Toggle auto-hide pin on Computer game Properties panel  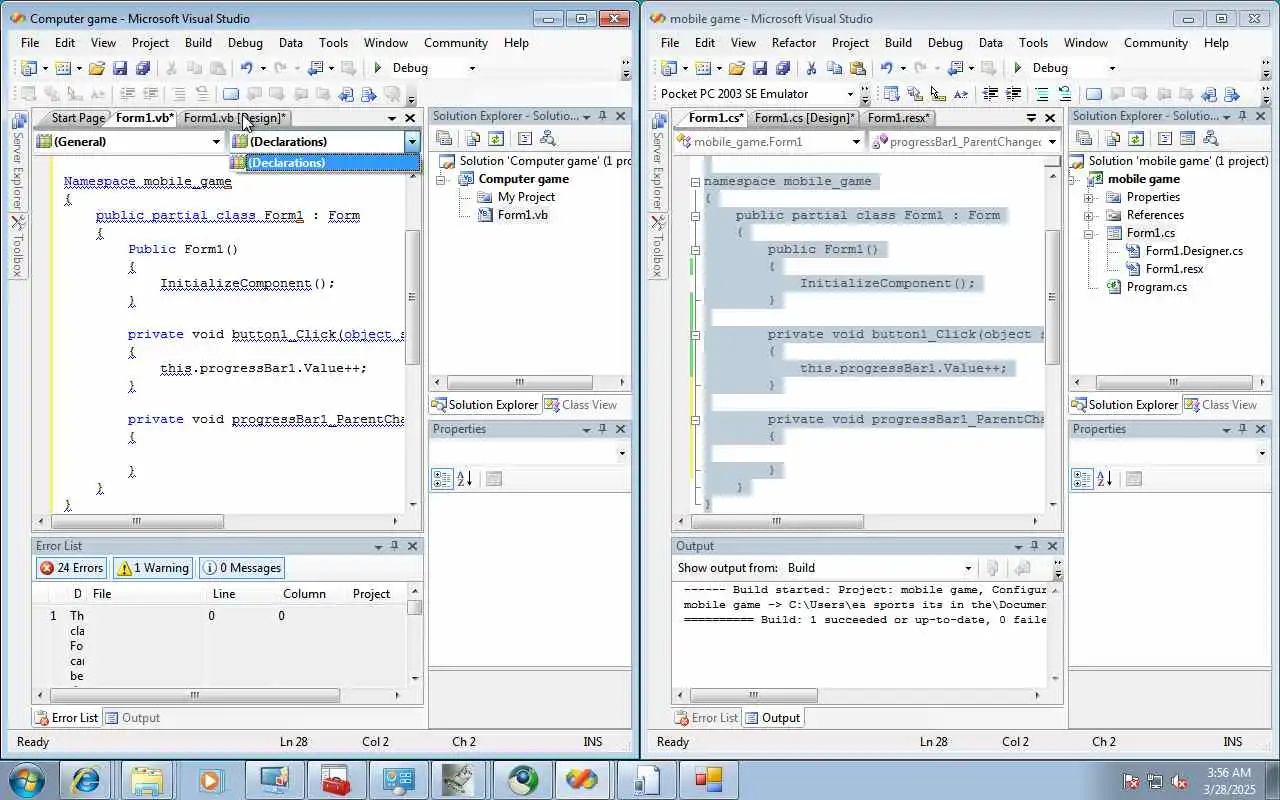[x=603, y=429]
